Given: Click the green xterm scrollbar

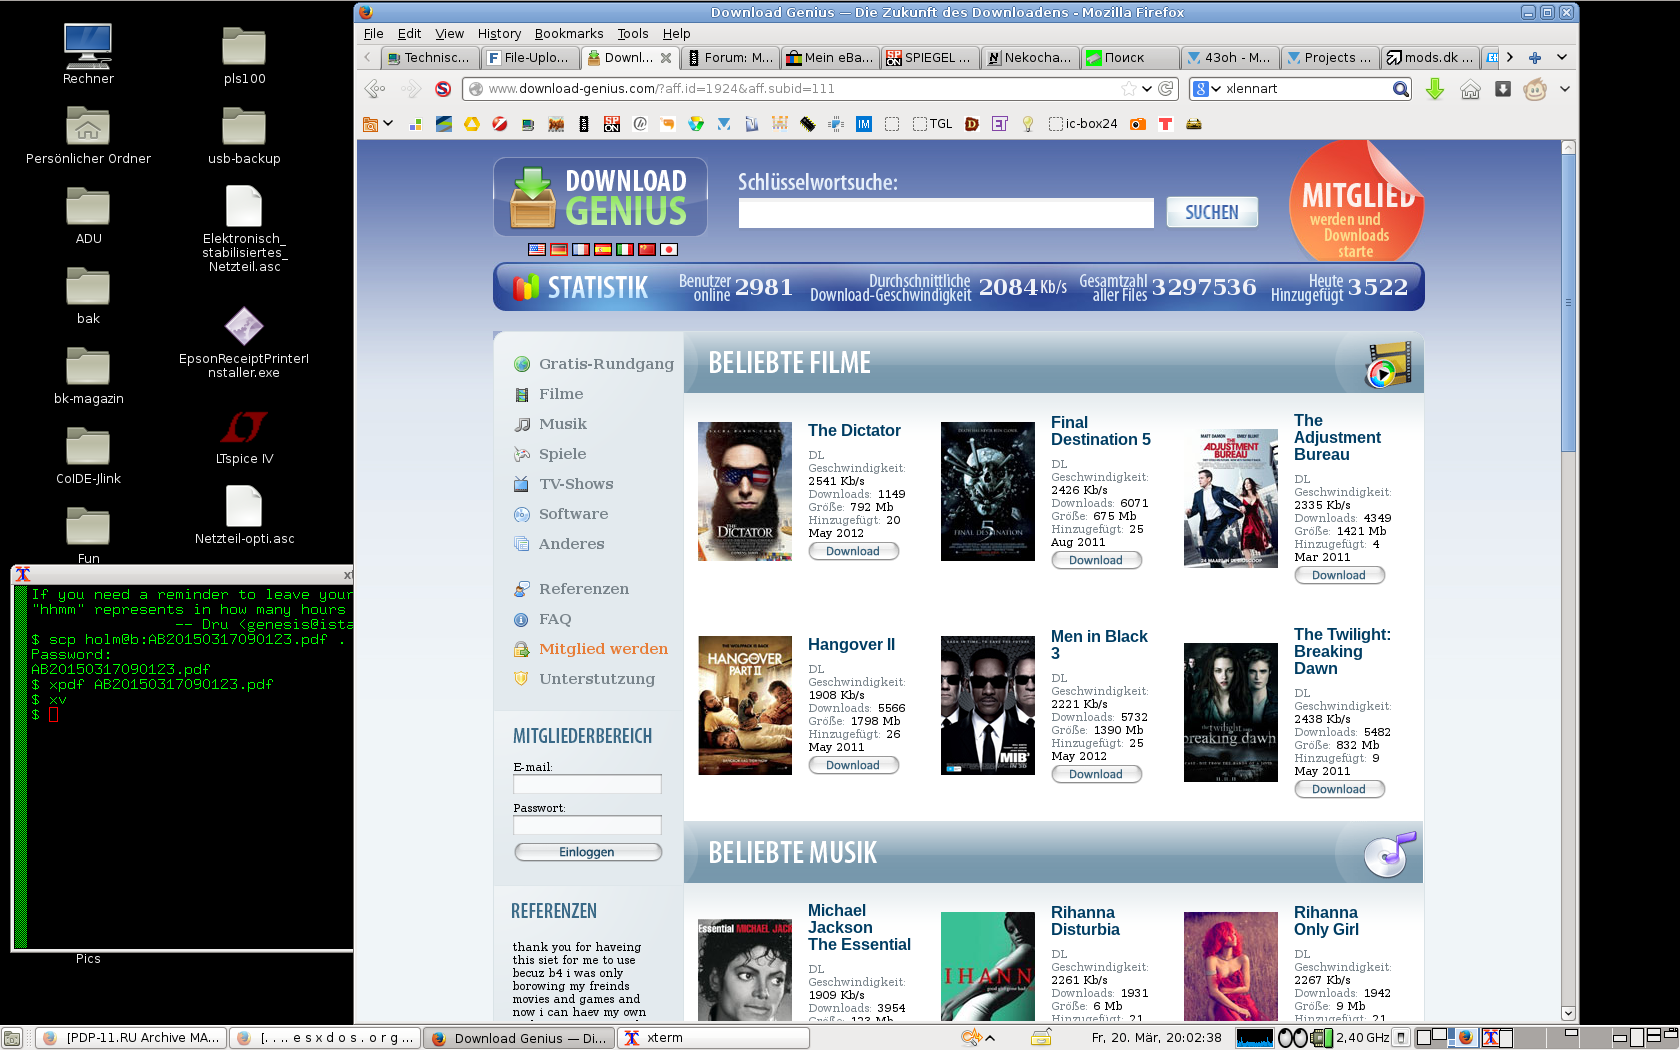Looking at the screenshot, I should pyautogui.click(x=20, y=766).
